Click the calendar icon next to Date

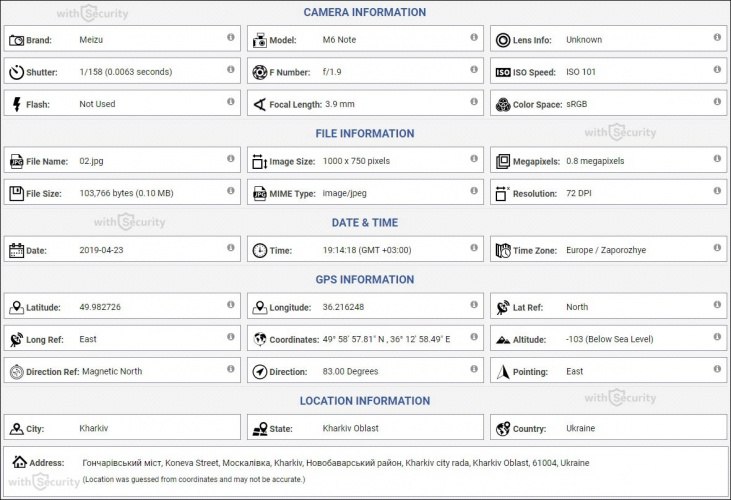[x=16, y=250]
